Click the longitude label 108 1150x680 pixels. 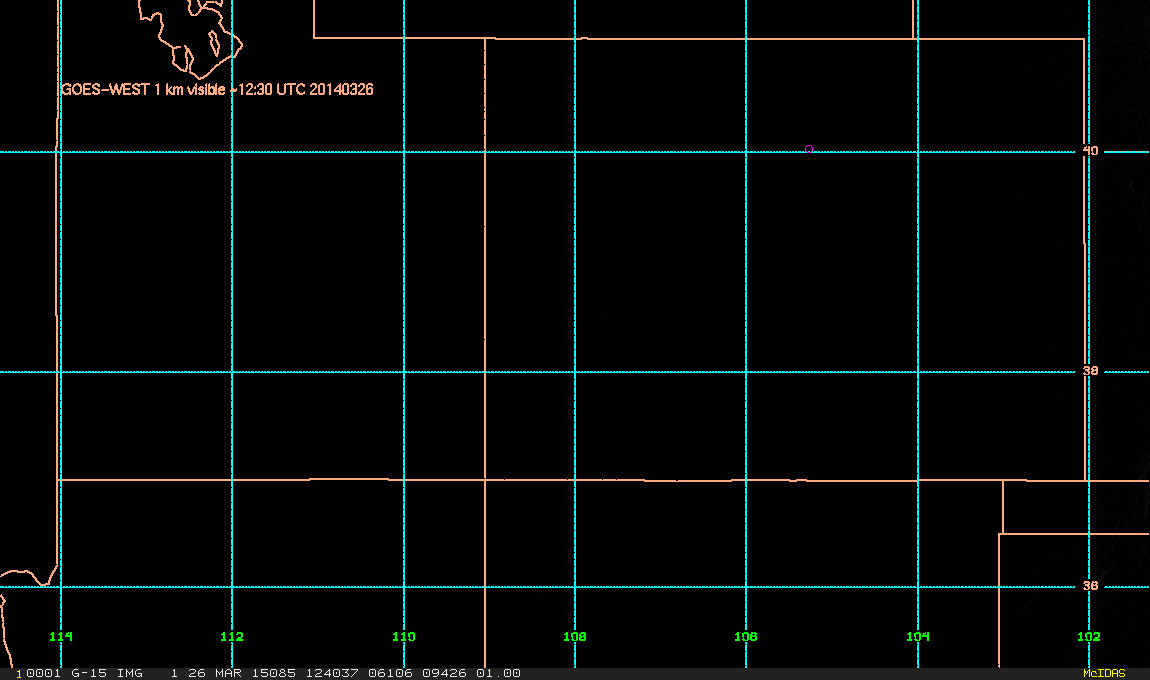point(575,637)
